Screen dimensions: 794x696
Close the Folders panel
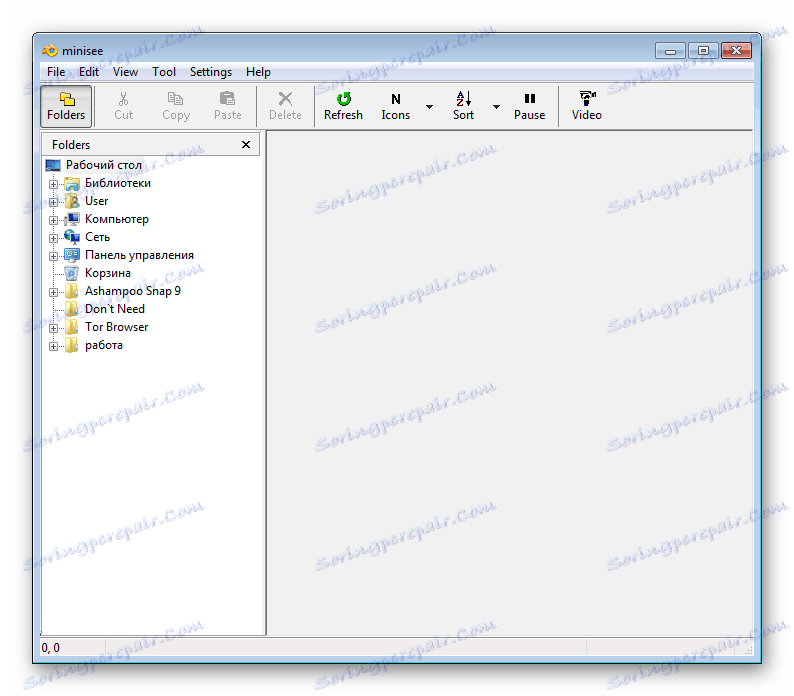(246, 144)
